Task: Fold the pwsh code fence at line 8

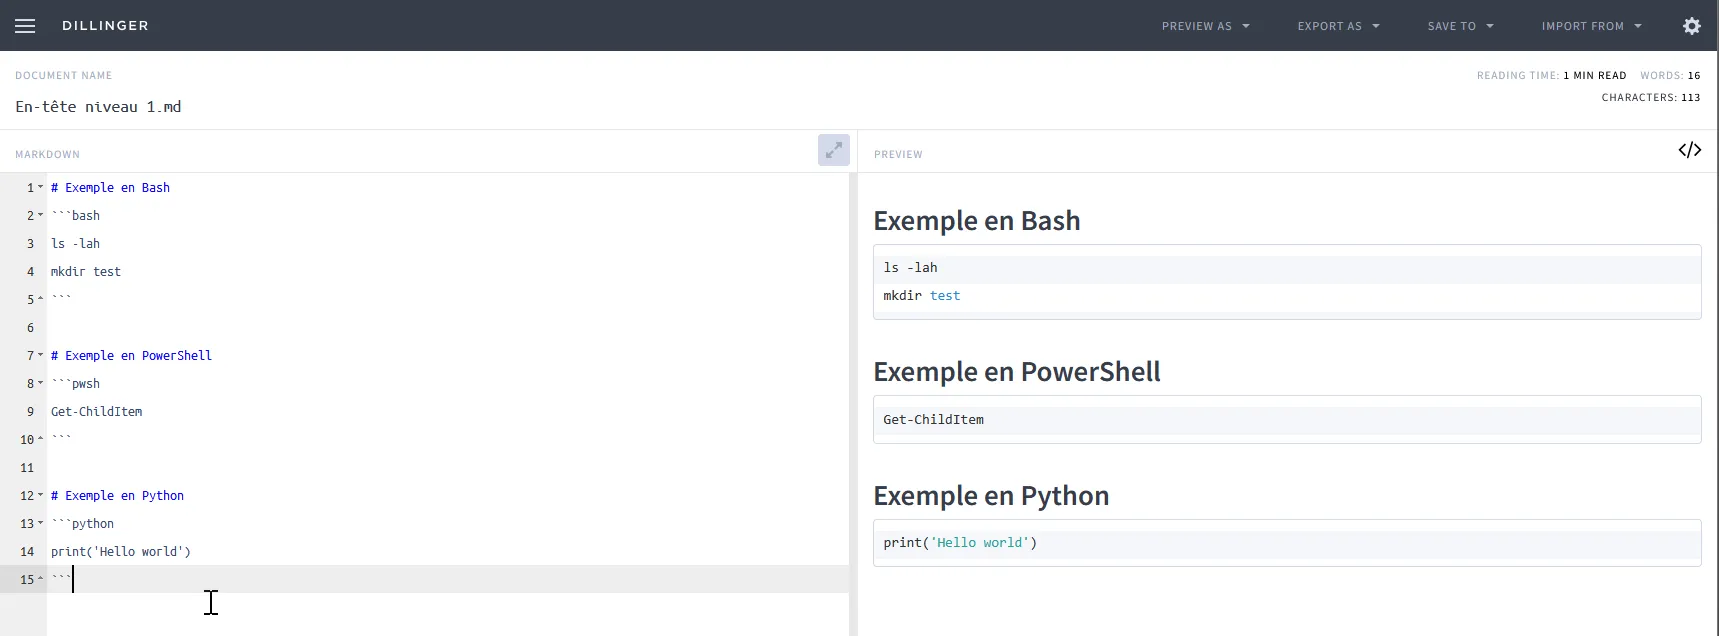Action: [41, 383]
